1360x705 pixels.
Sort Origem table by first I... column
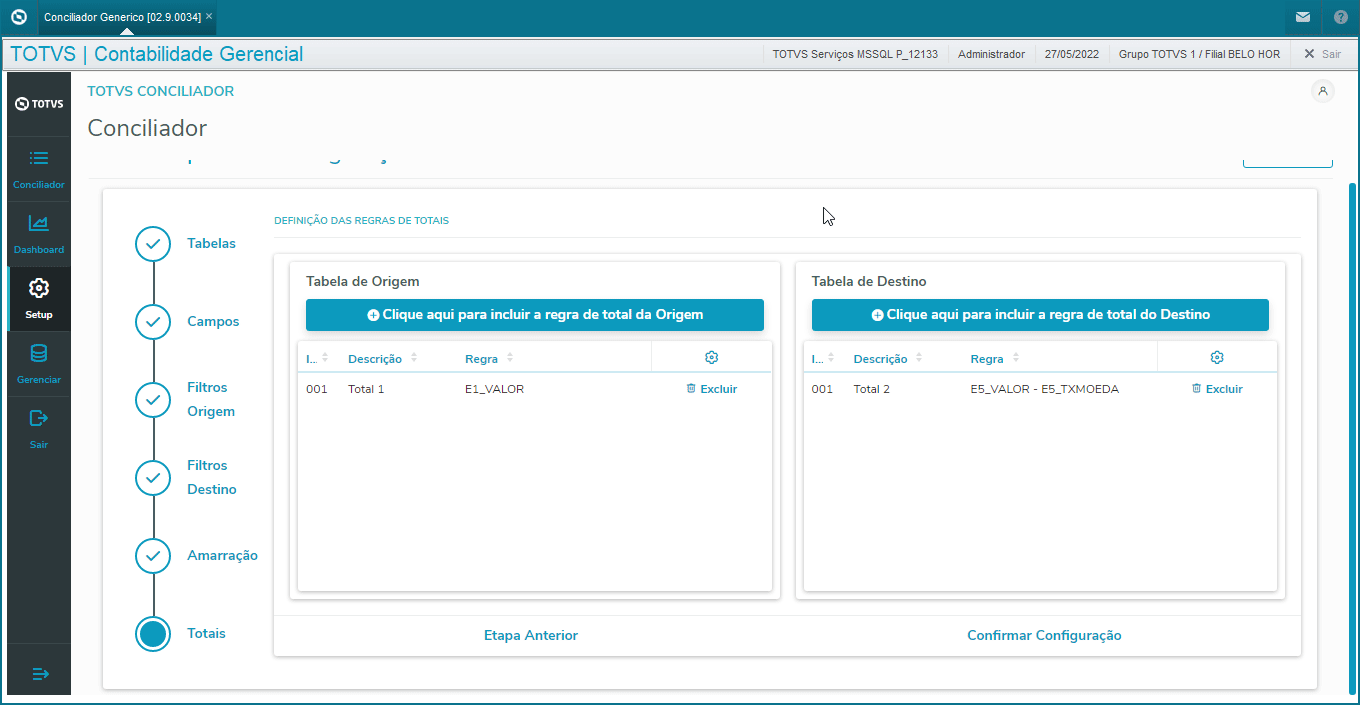pyautogui.click(x=325, y=358)
